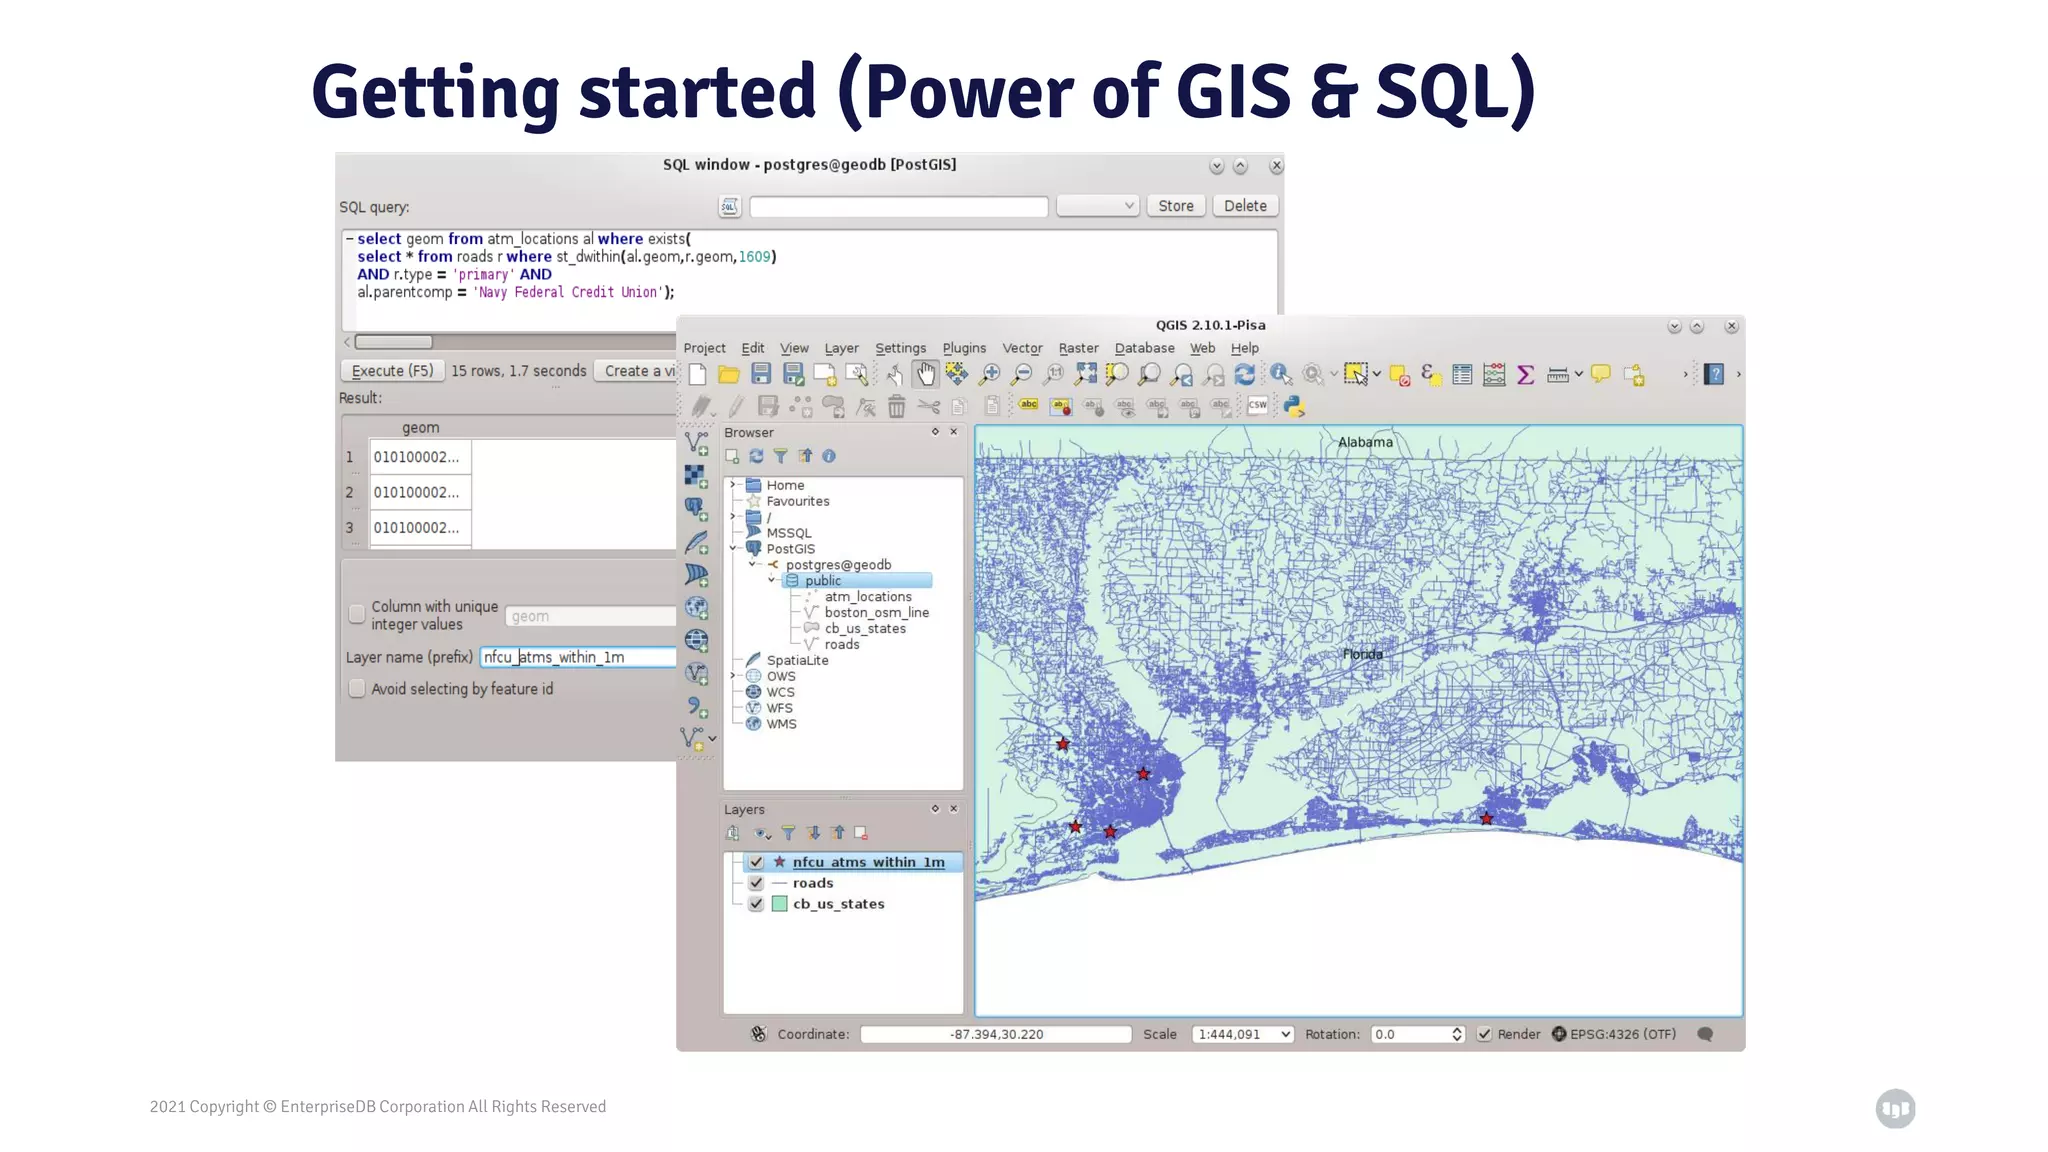Open the Python console icon
This screenshot has width=2048, height=1152.
click(x=1294, y=406)
